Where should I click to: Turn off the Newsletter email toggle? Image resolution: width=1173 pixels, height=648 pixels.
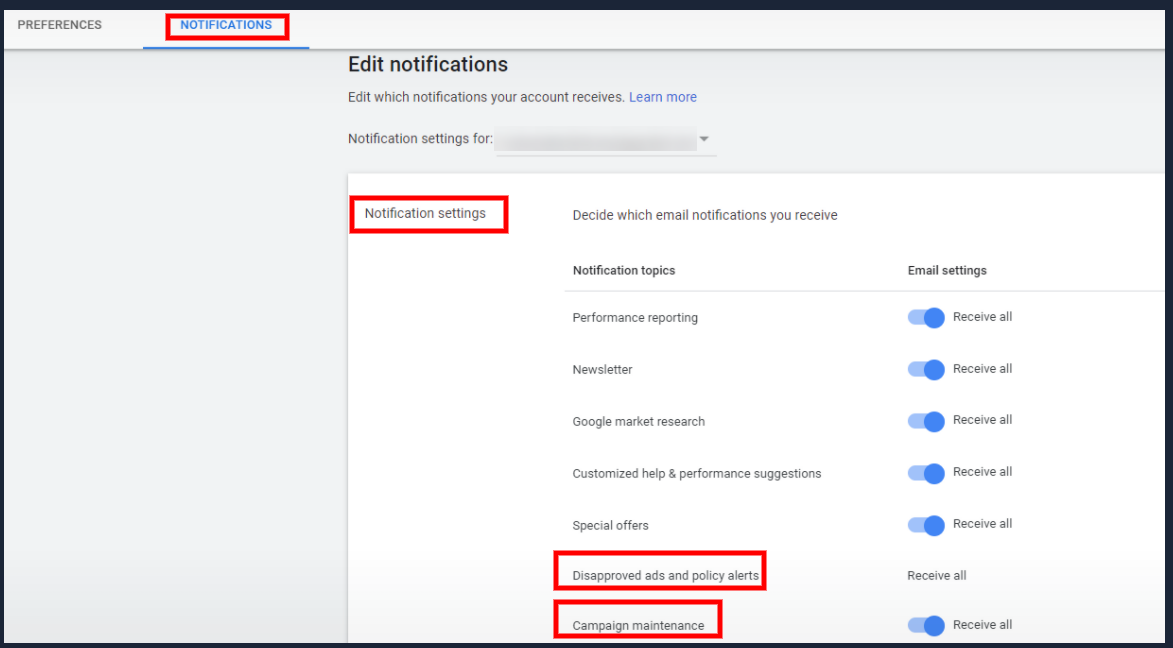pyautogui.click(x=926, y=369)
